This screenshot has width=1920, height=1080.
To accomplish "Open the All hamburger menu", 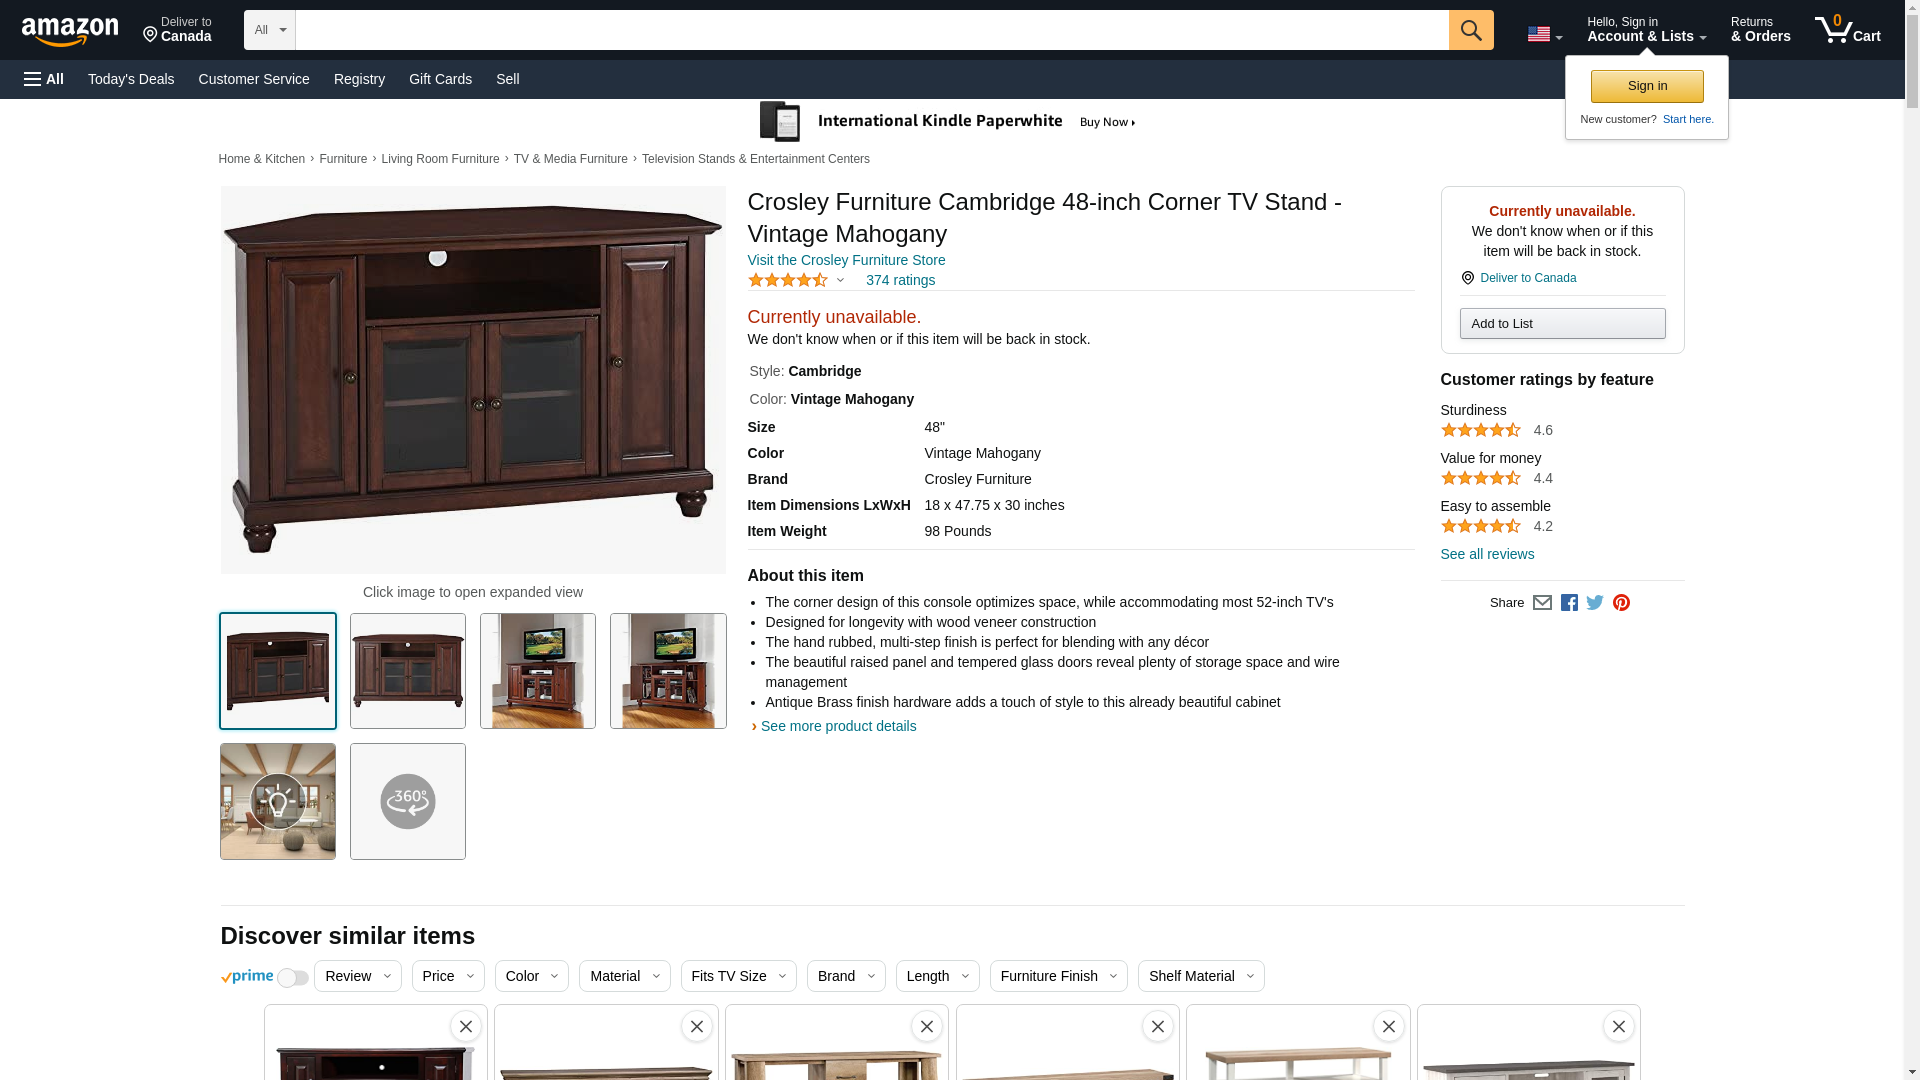I will [44, 79].
